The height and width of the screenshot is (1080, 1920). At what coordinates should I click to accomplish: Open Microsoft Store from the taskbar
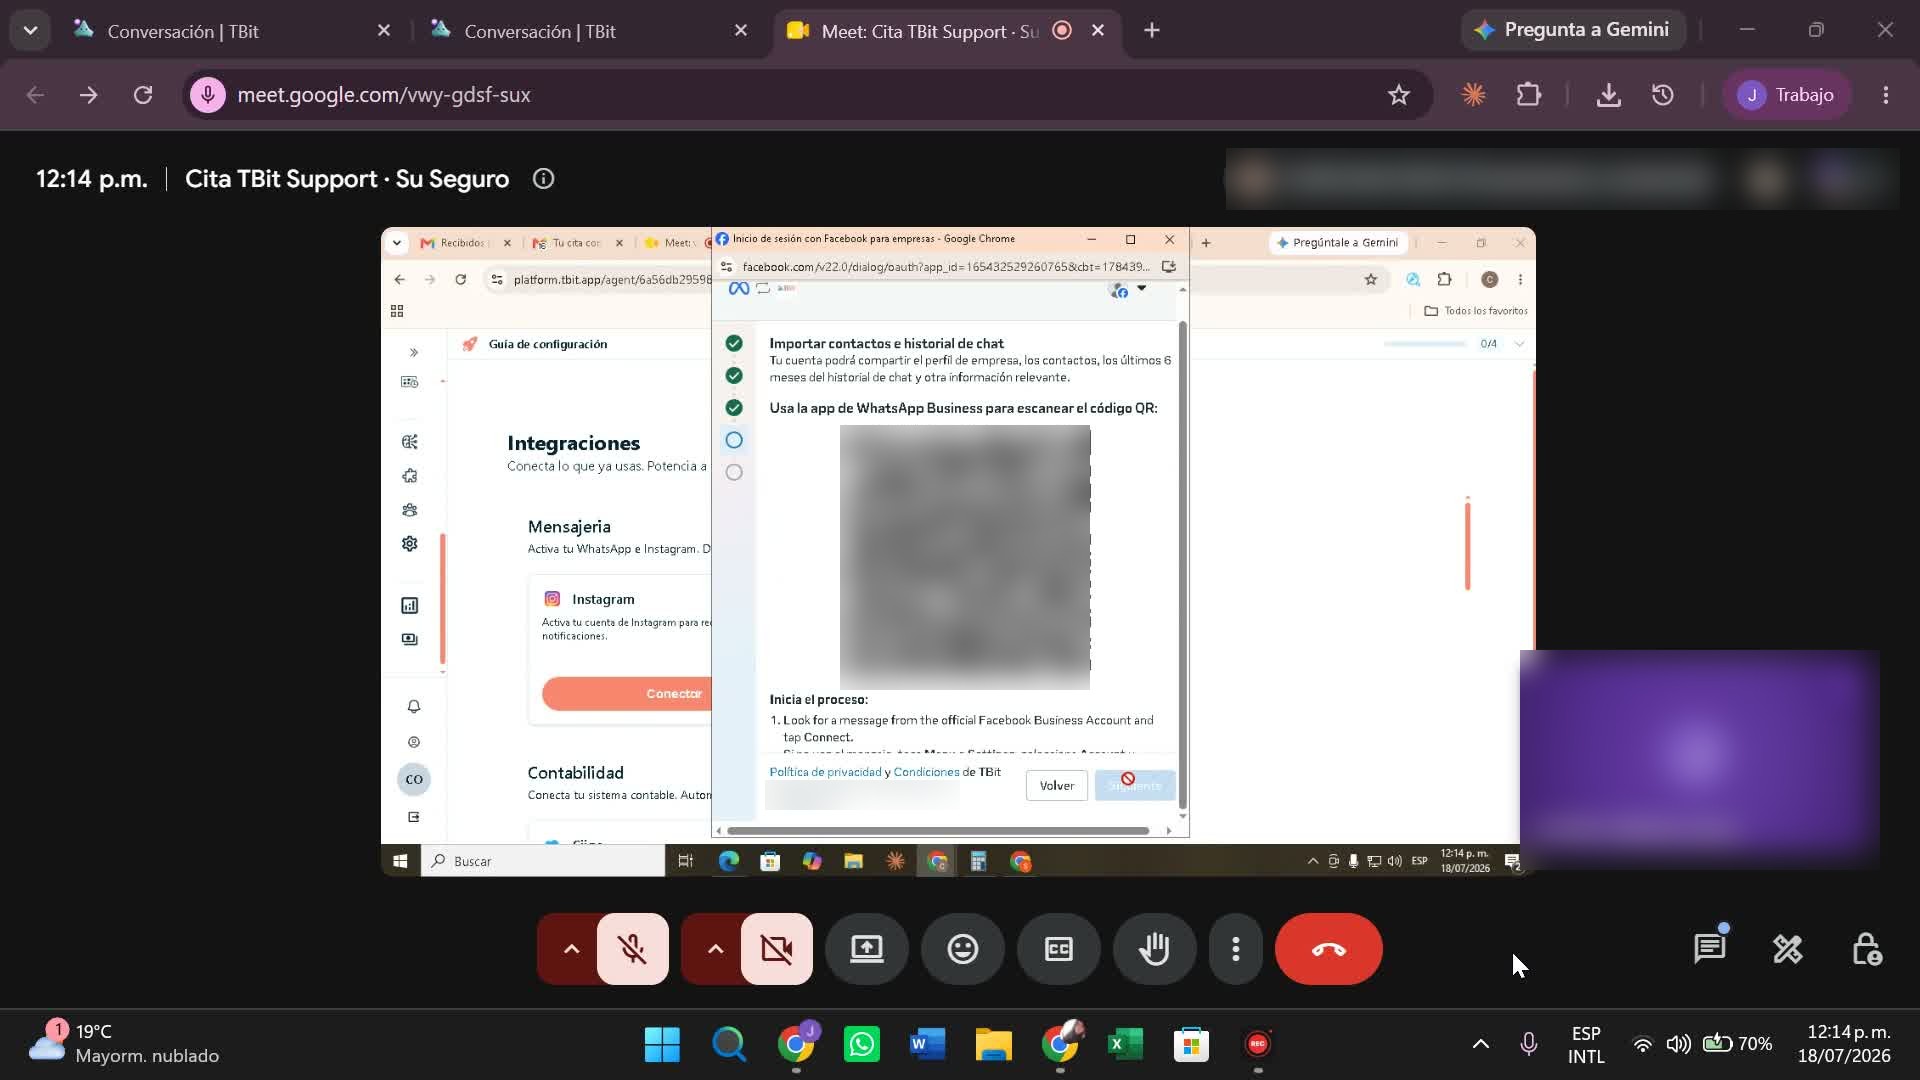1191,1045
